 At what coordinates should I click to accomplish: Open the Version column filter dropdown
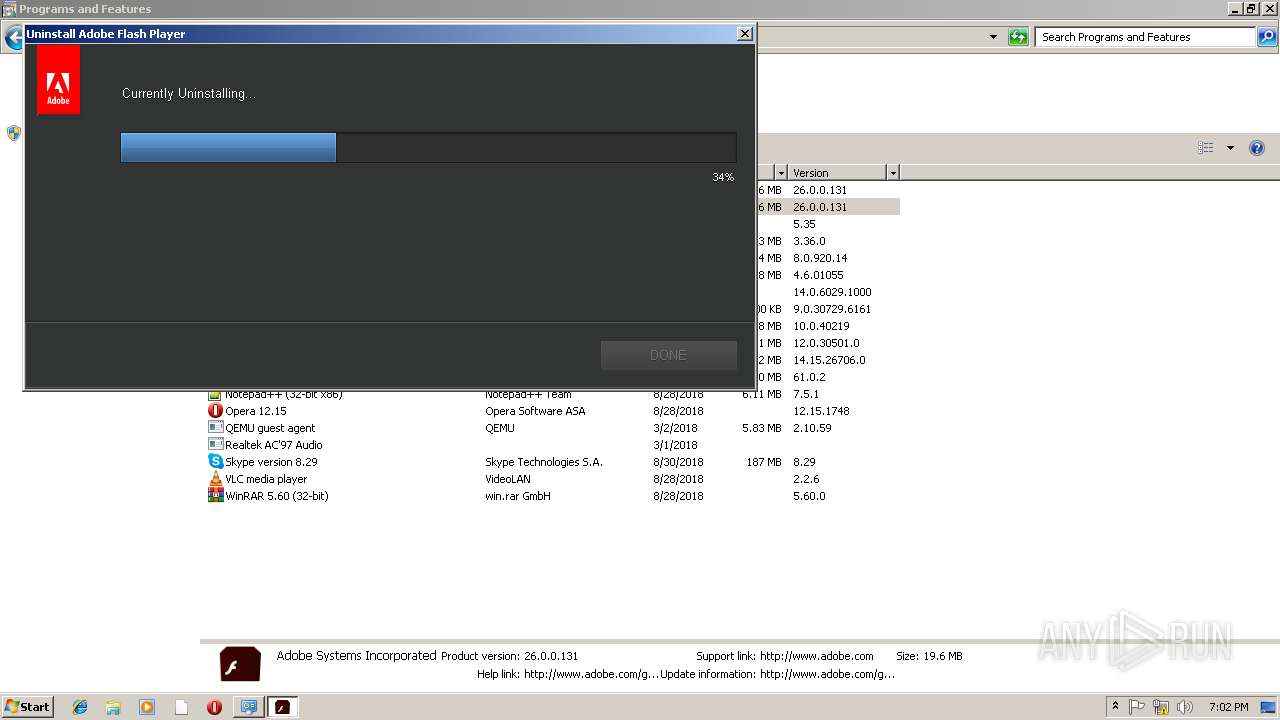[893, 173]
